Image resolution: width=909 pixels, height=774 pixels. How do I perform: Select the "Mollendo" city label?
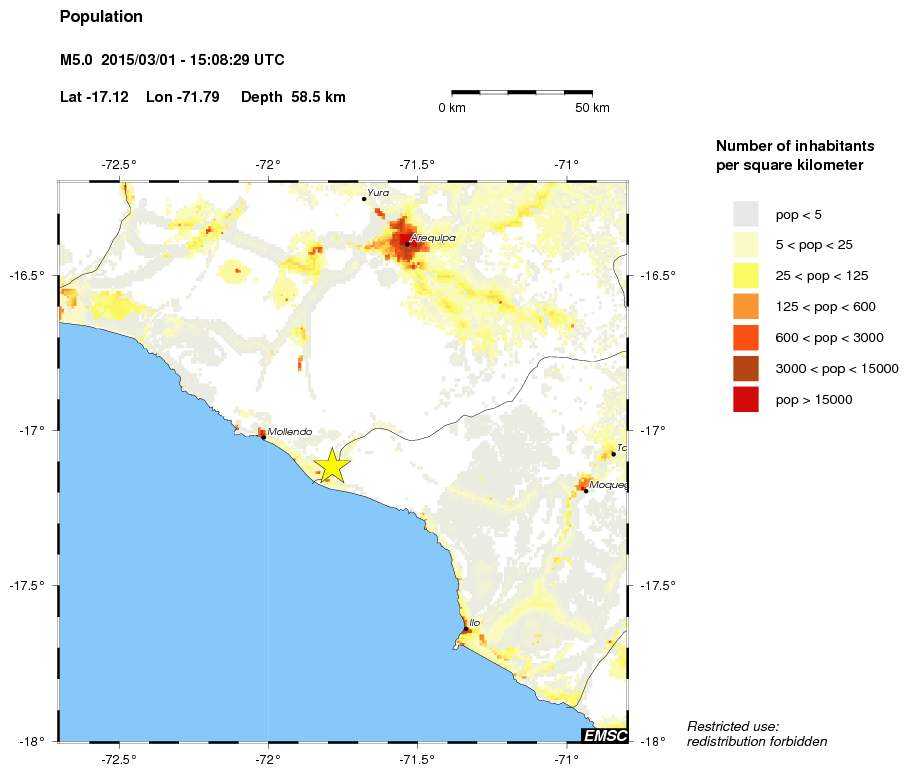[290, 431]
